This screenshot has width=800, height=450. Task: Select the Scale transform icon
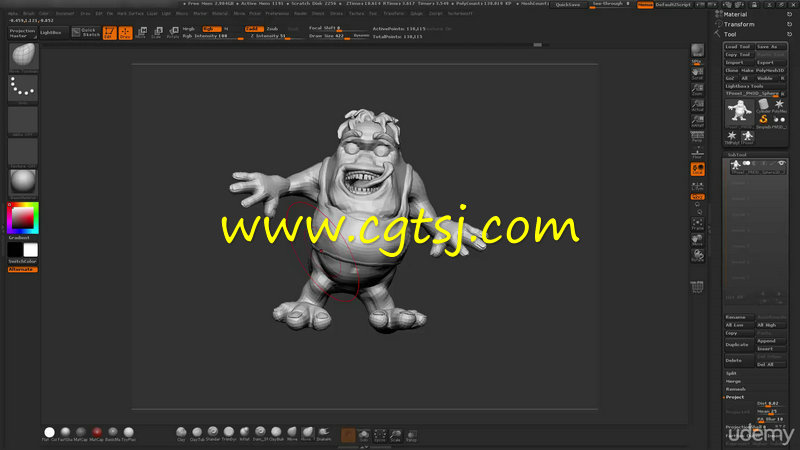point(157,33)
